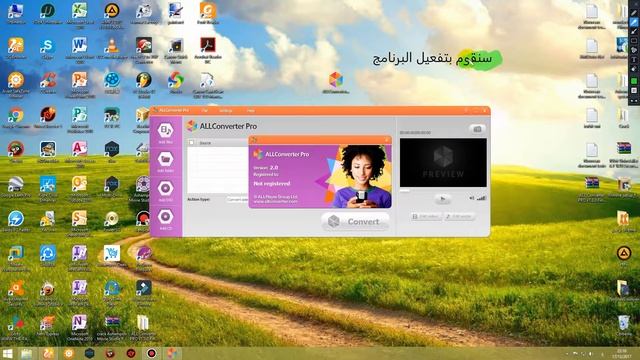The height and width of the screenshot is (360, 640).
Task: Select the AIMP orange triangle icon top row
Action: [111, 11]
